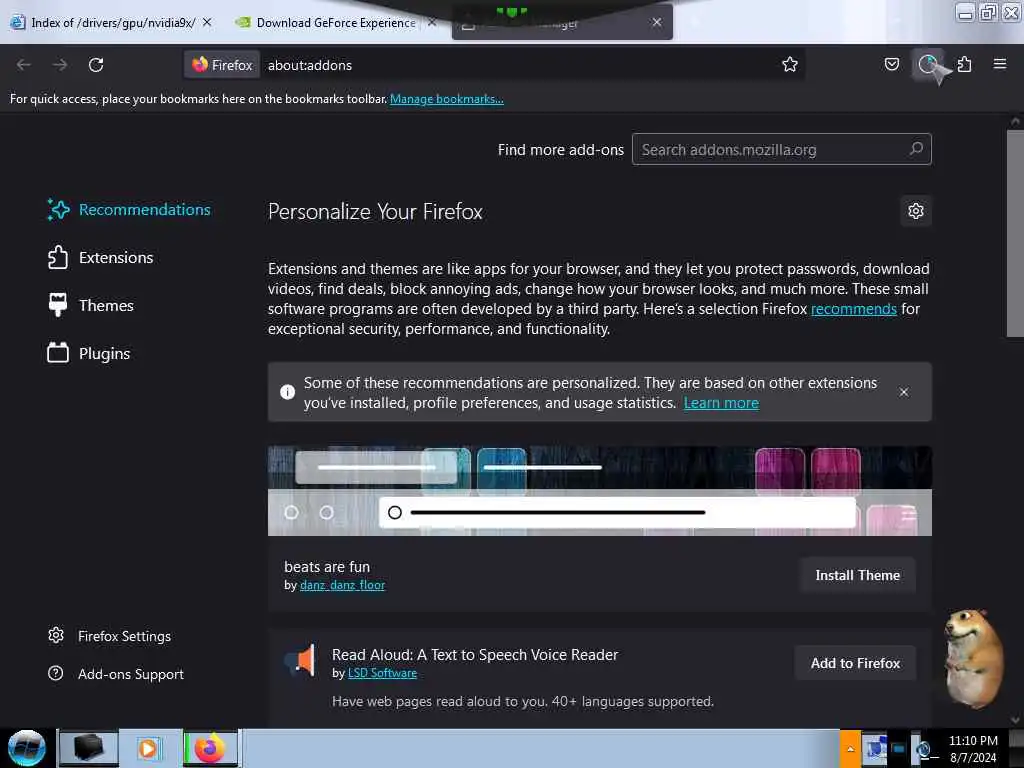Open the Extensions category in sidebar

point(101,257)
